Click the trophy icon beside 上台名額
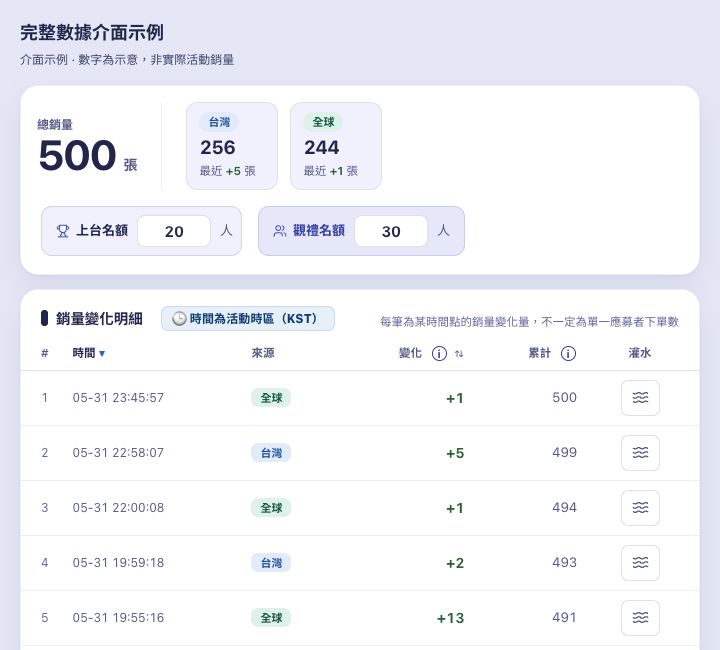Viewport: 720px width, 650px height. click(63, 231)
